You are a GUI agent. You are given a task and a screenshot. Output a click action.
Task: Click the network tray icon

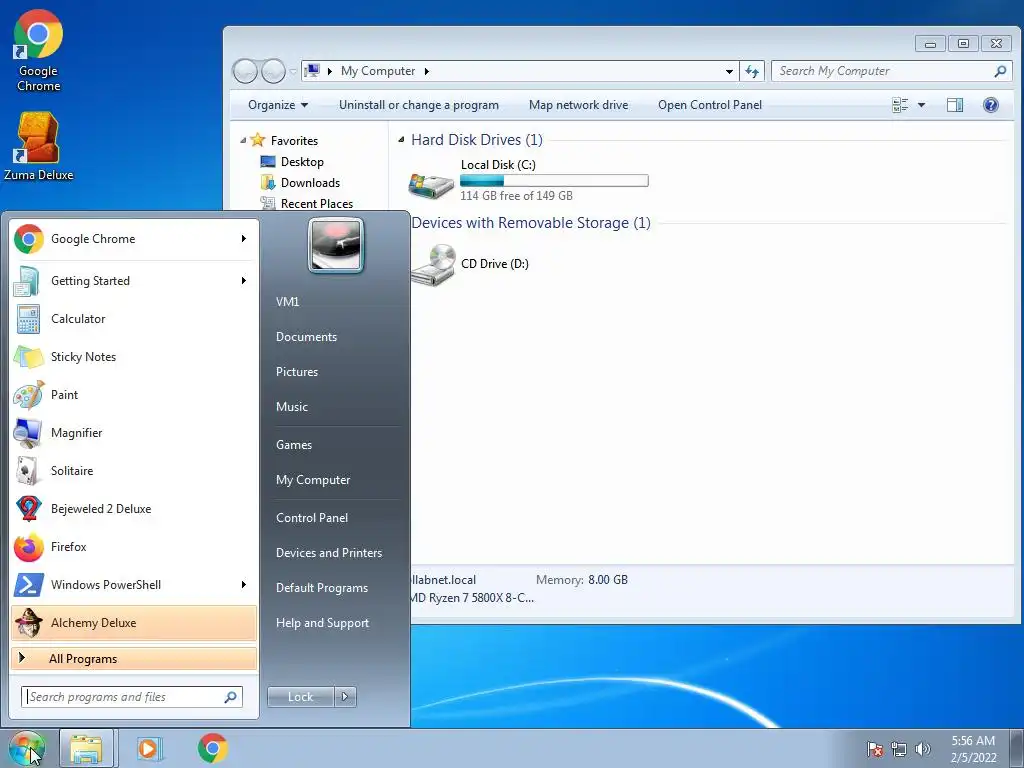pyautogui.click(x=899, y=748)
